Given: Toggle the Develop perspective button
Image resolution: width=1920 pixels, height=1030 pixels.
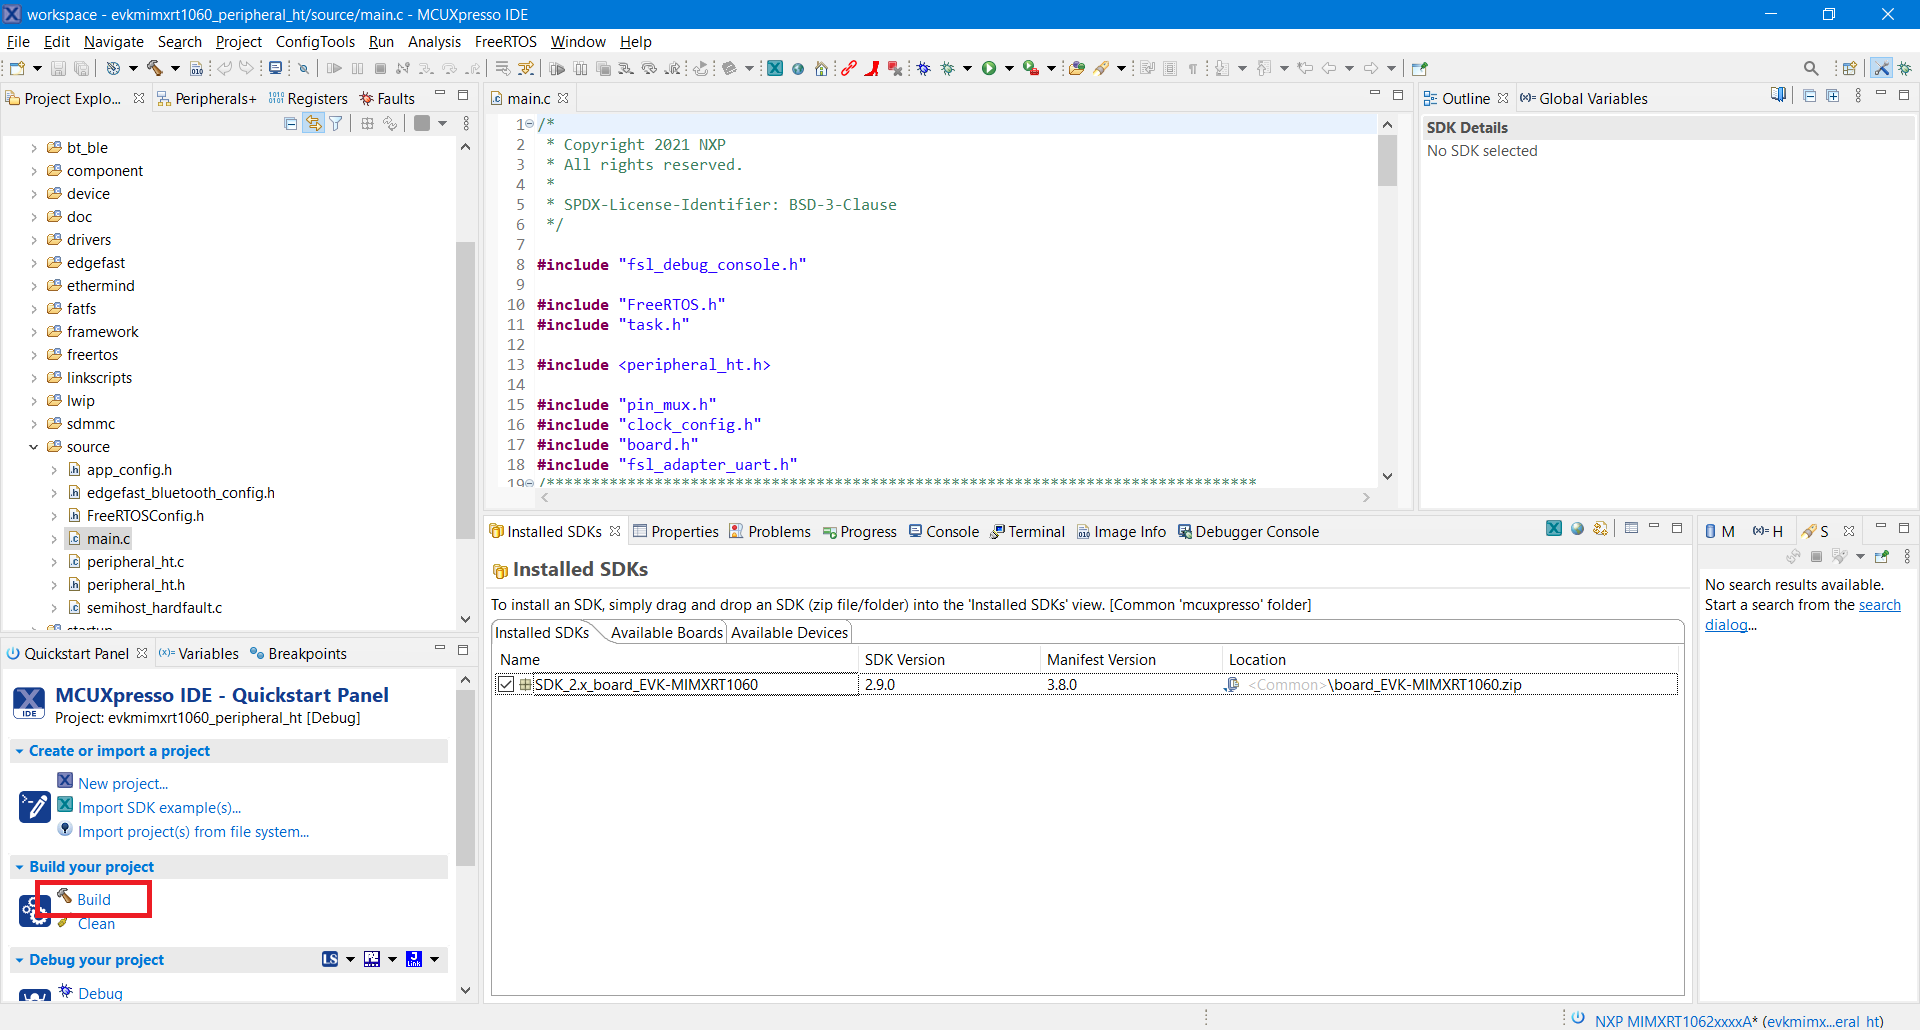Looking at the screenshot, I should point(1881,68).
